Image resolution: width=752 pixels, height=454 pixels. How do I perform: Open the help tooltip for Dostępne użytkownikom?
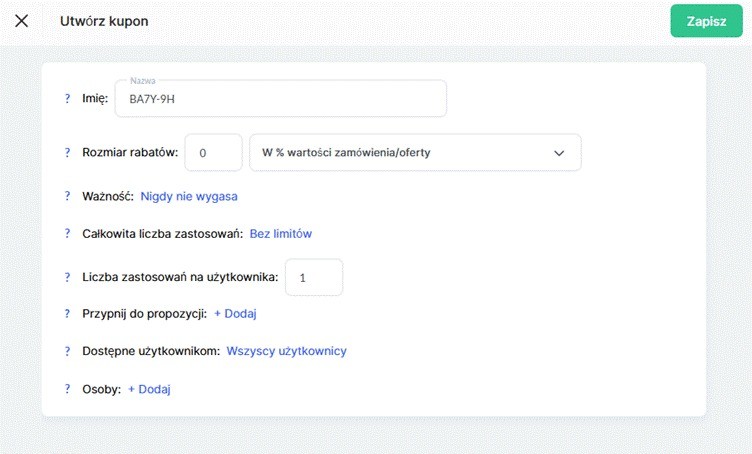(x=67, y=351)
